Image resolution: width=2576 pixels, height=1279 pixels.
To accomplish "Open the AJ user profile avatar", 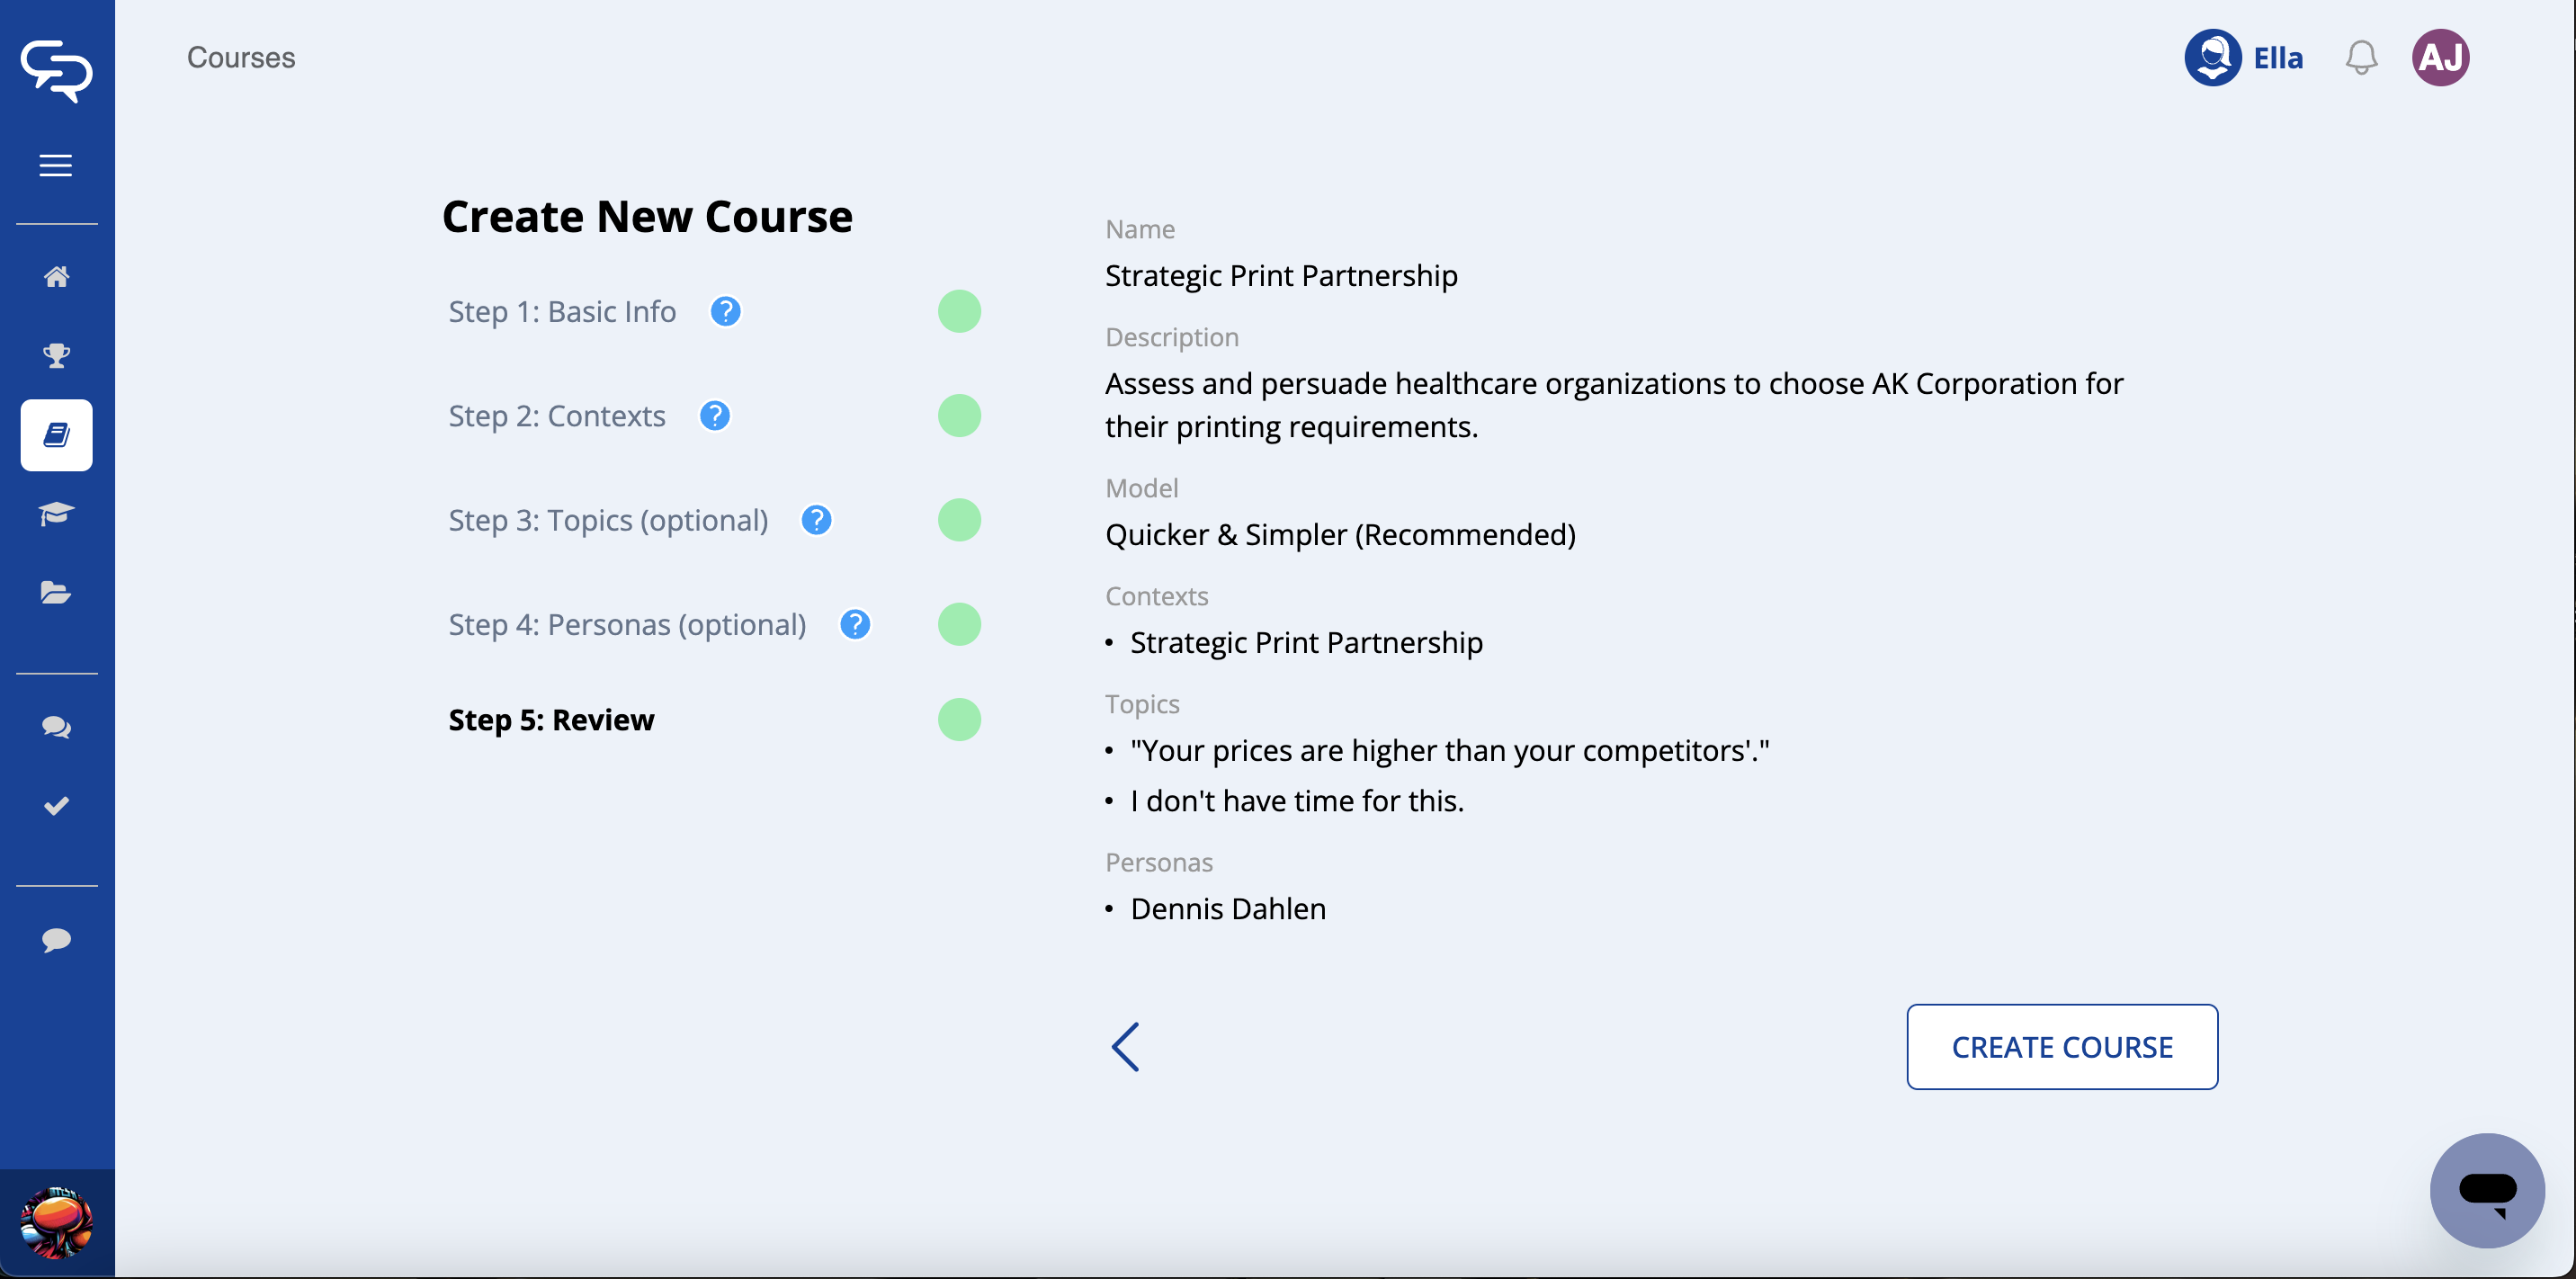I will tap(2440, 58).
